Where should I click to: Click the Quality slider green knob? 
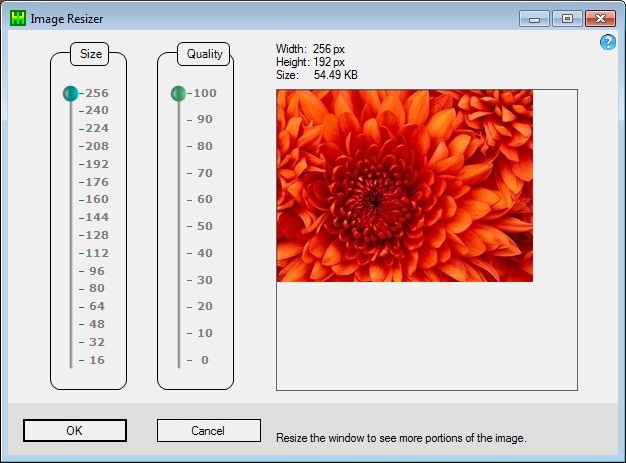click(178, 93)
